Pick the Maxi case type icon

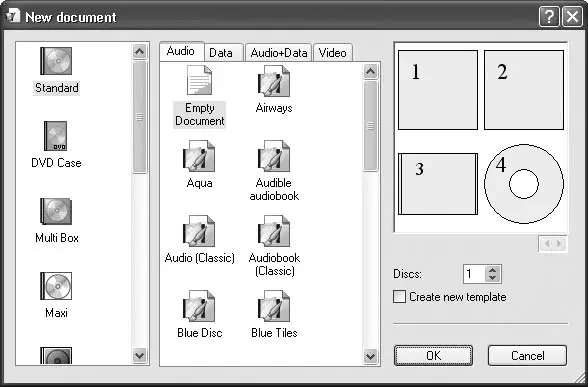click(x=56, y=286)
